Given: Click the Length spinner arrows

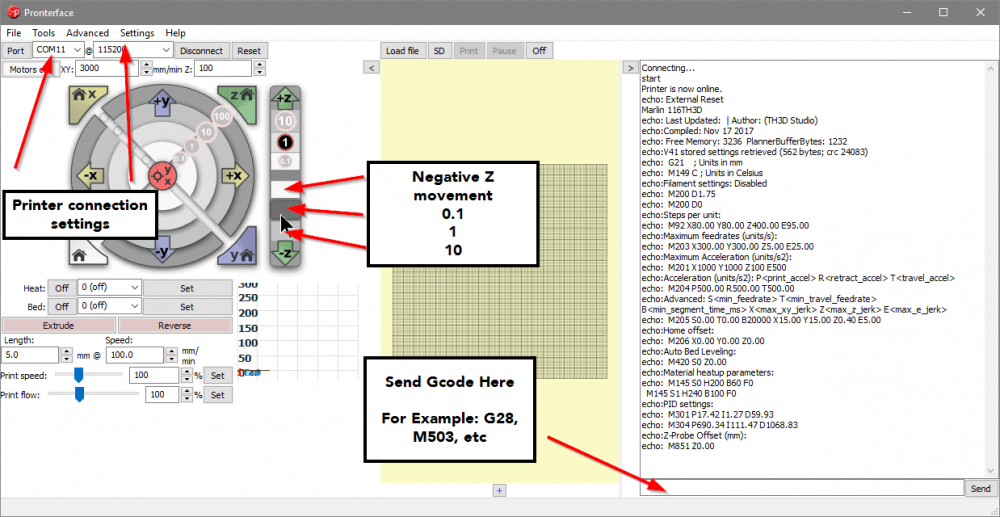Looking at the screenshot, I should coord(68,354).
